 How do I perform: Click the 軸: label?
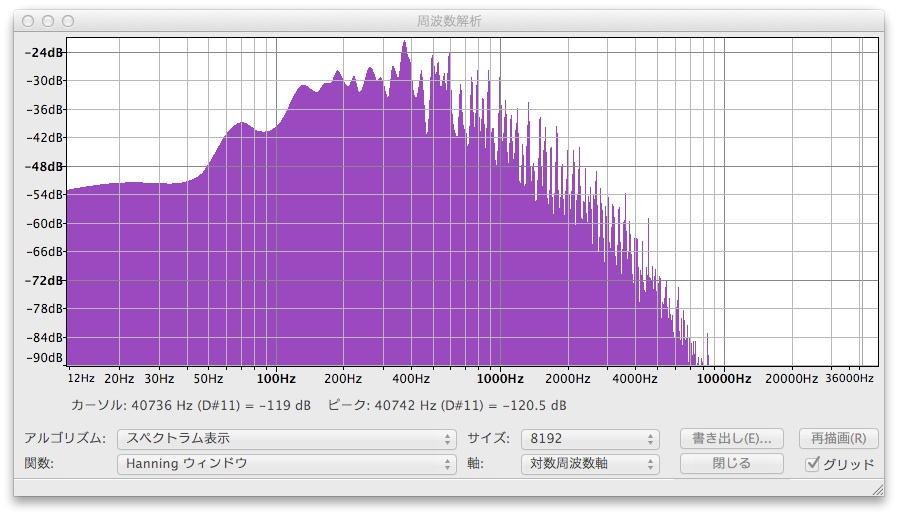[475, 463]
